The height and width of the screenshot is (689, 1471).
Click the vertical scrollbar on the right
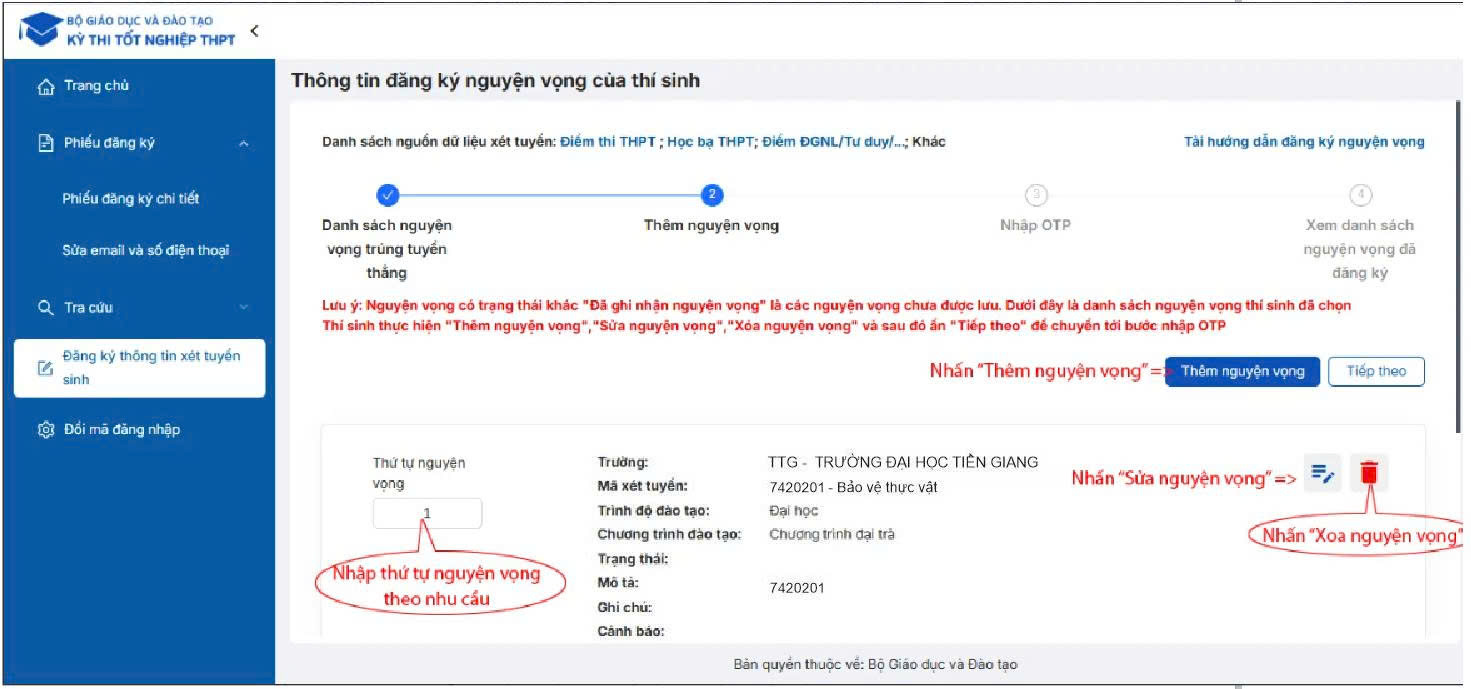1458,300
